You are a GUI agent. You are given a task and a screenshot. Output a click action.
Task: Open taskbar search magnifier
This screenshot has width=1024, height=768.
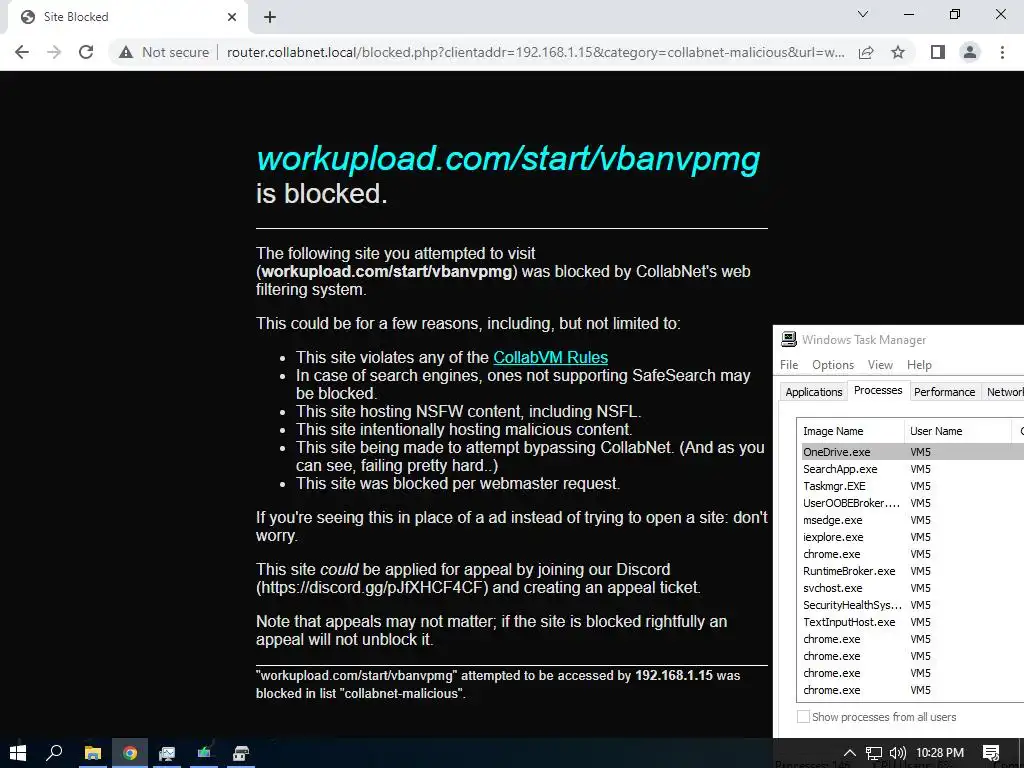(54, 753)
